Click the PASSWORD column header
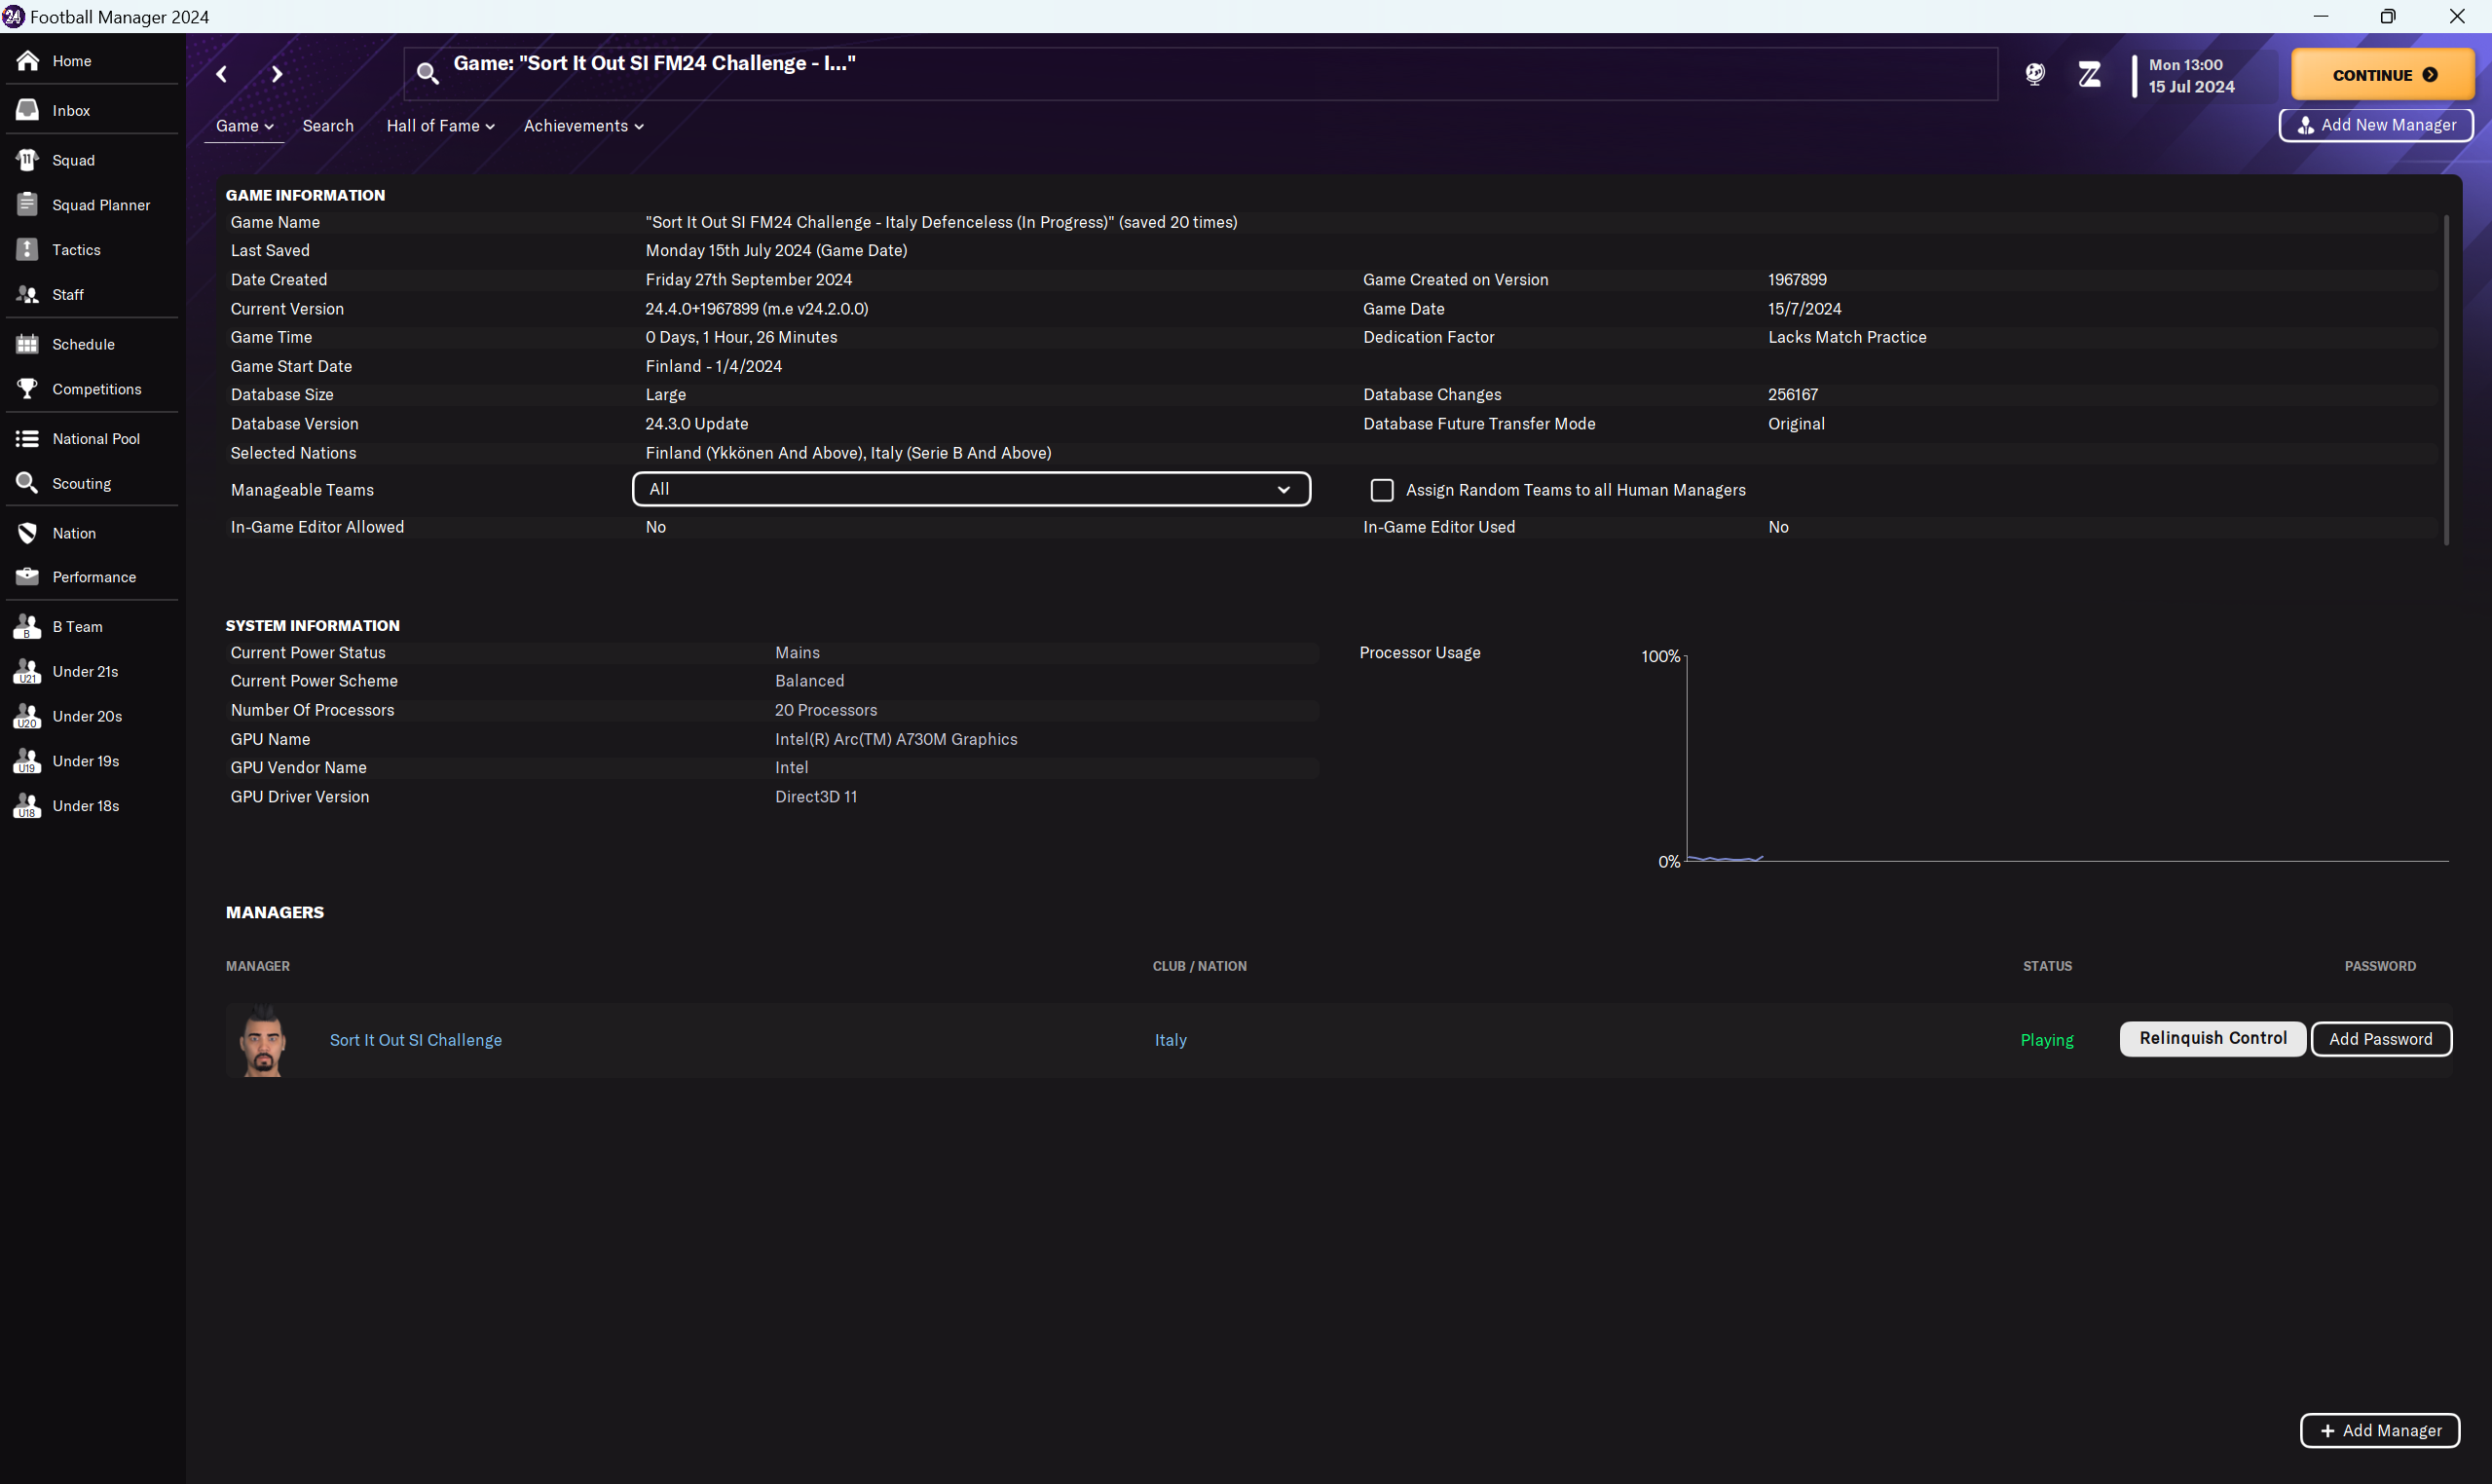This screenshot has width=2492, height=1484. [x=2380, y=966]
